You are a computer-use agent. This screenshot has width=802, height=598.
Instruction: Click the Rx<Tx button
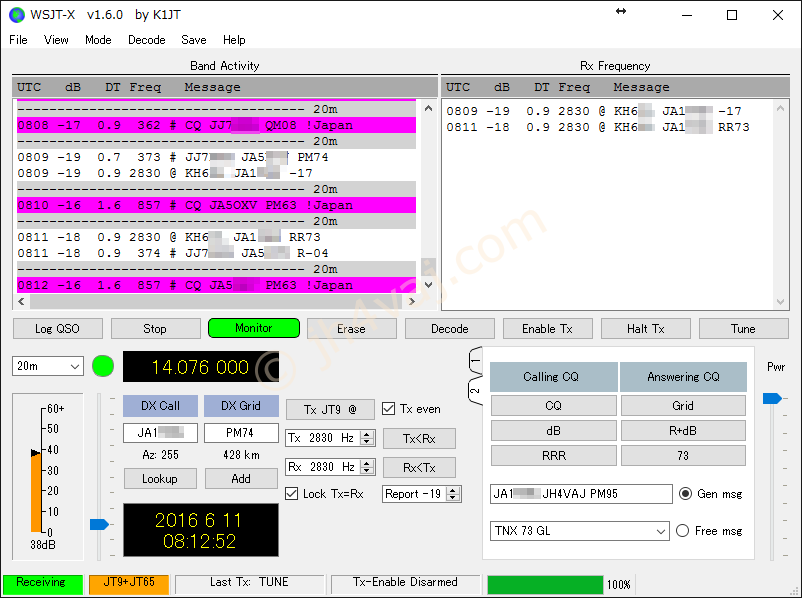419,468
